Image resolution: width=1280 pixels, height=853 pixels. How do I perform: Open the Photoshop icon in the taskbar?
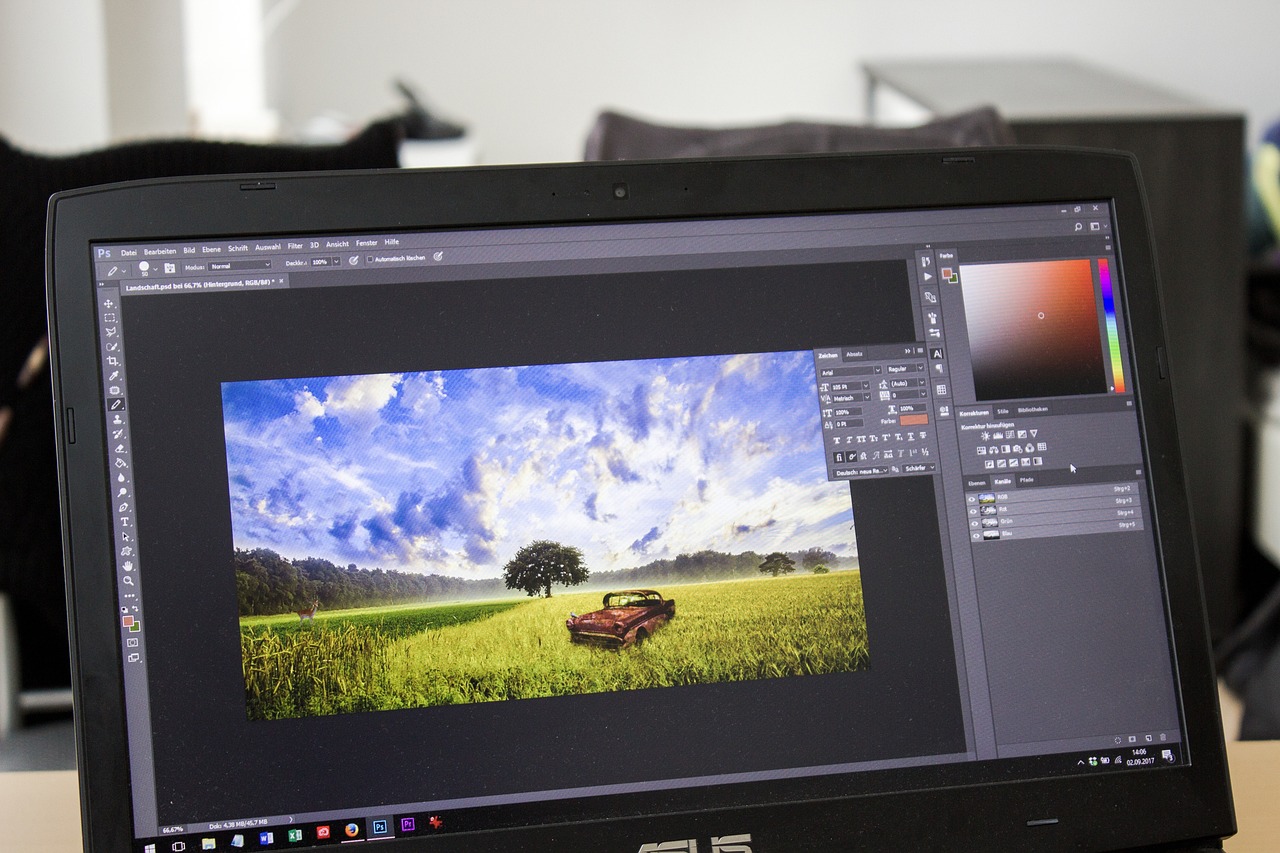pyautogui.click(x=378, y=829)
